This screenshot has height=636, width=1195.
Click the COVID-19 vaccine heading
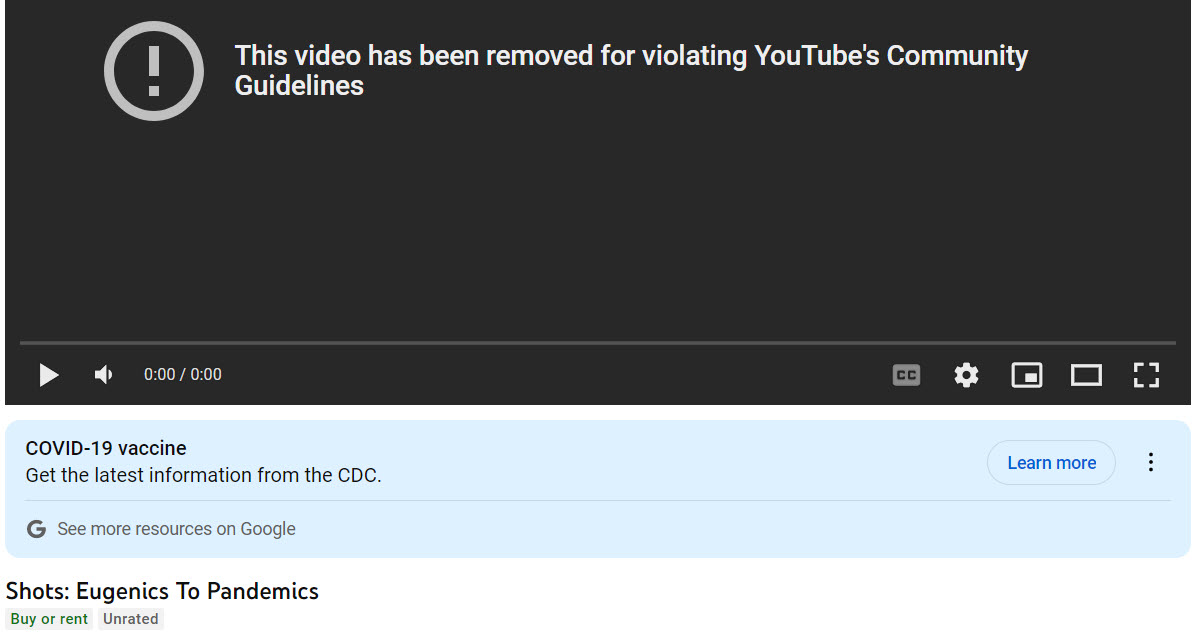[106, 448]
